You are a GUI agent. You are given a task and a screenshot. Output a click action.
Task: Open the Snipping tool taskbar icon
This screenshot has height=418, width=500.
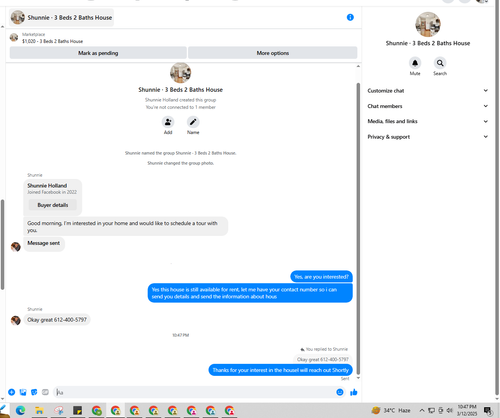(x=59, y=410)
